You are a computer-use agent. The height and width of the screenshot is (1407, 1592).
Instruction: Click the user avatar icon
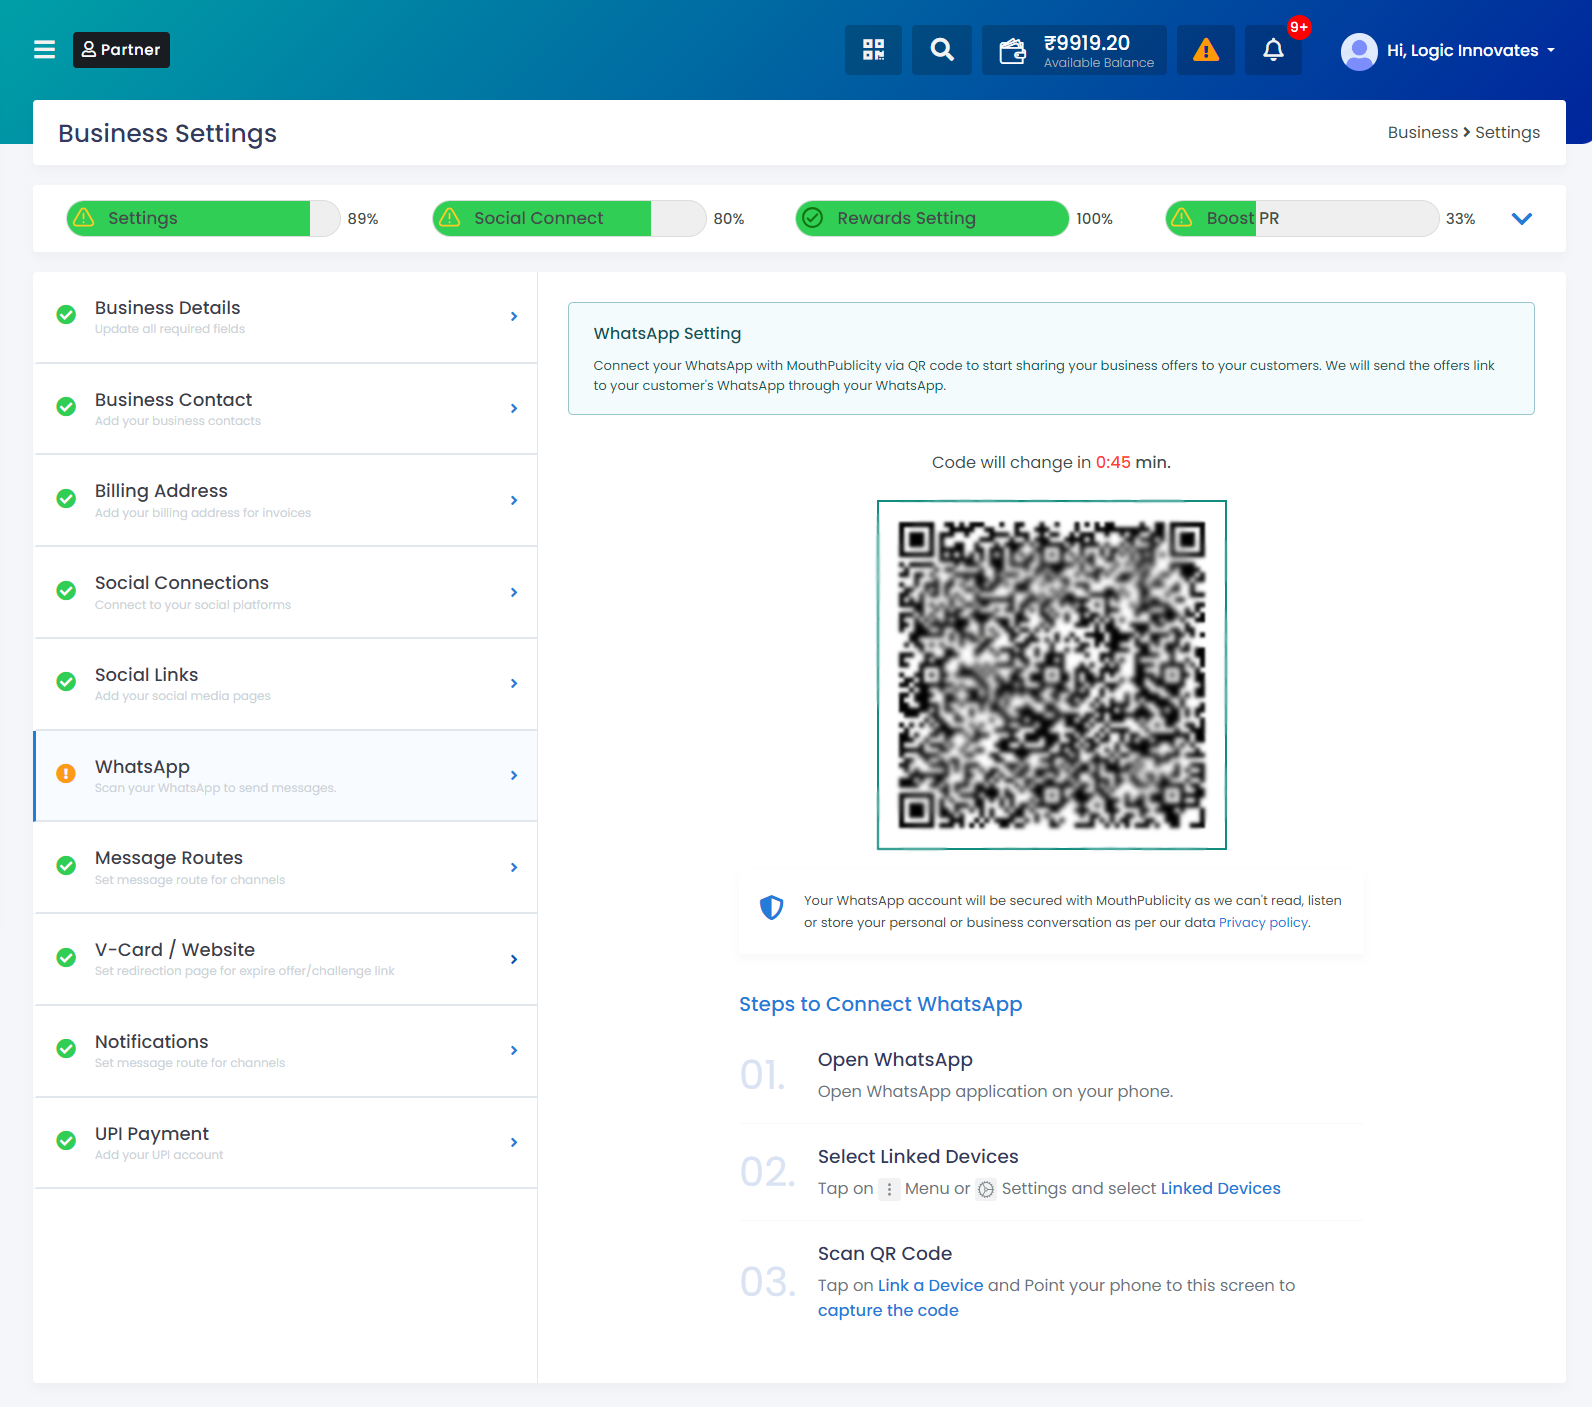(x=1359, y=51)
